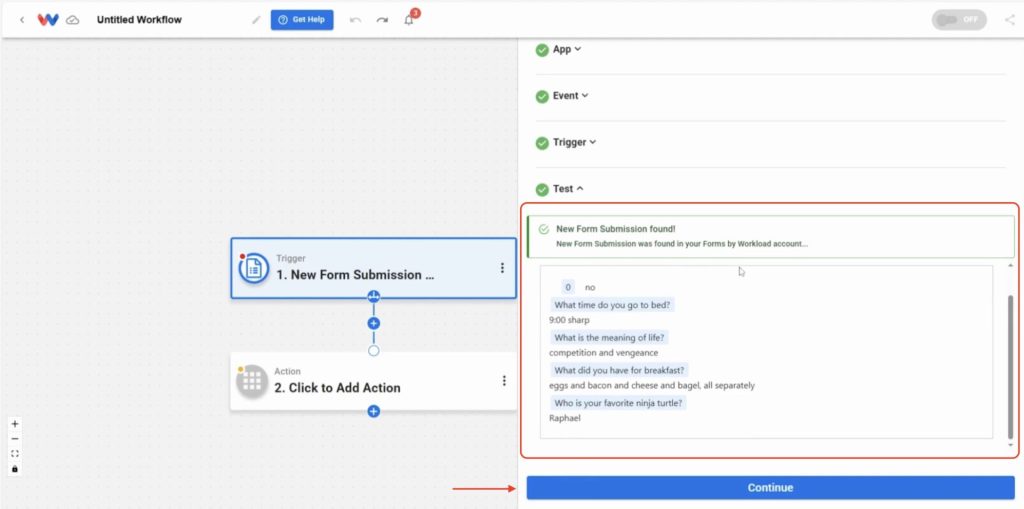The height and width of the screenshot is (509, 1024).
Task: Expand the Event section
Action: tap(571, 95)
